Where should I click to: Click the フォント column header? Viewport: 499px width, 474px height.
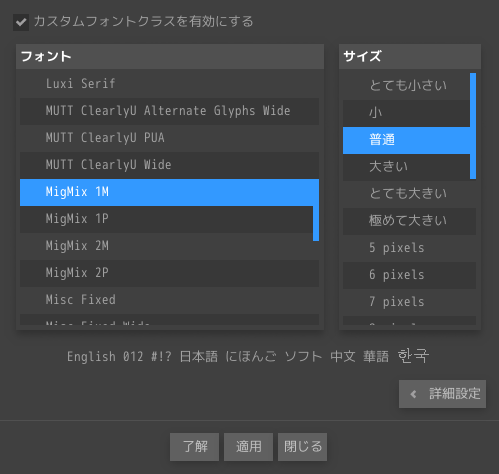[170, 56]
